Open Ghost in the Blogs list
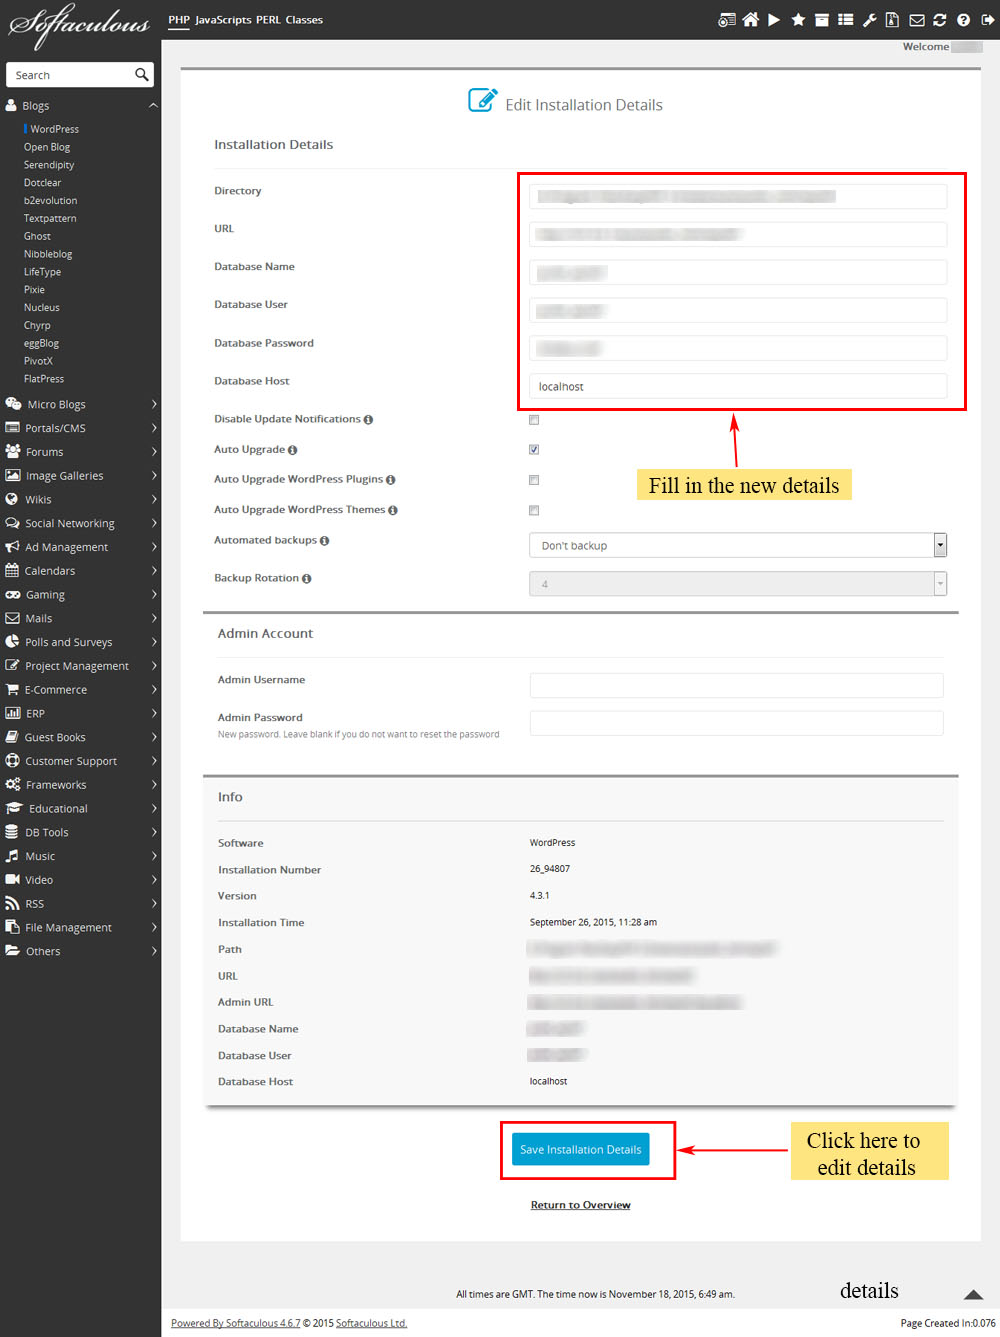Viewport: 1000px width, 1337px height. [37, 236]
